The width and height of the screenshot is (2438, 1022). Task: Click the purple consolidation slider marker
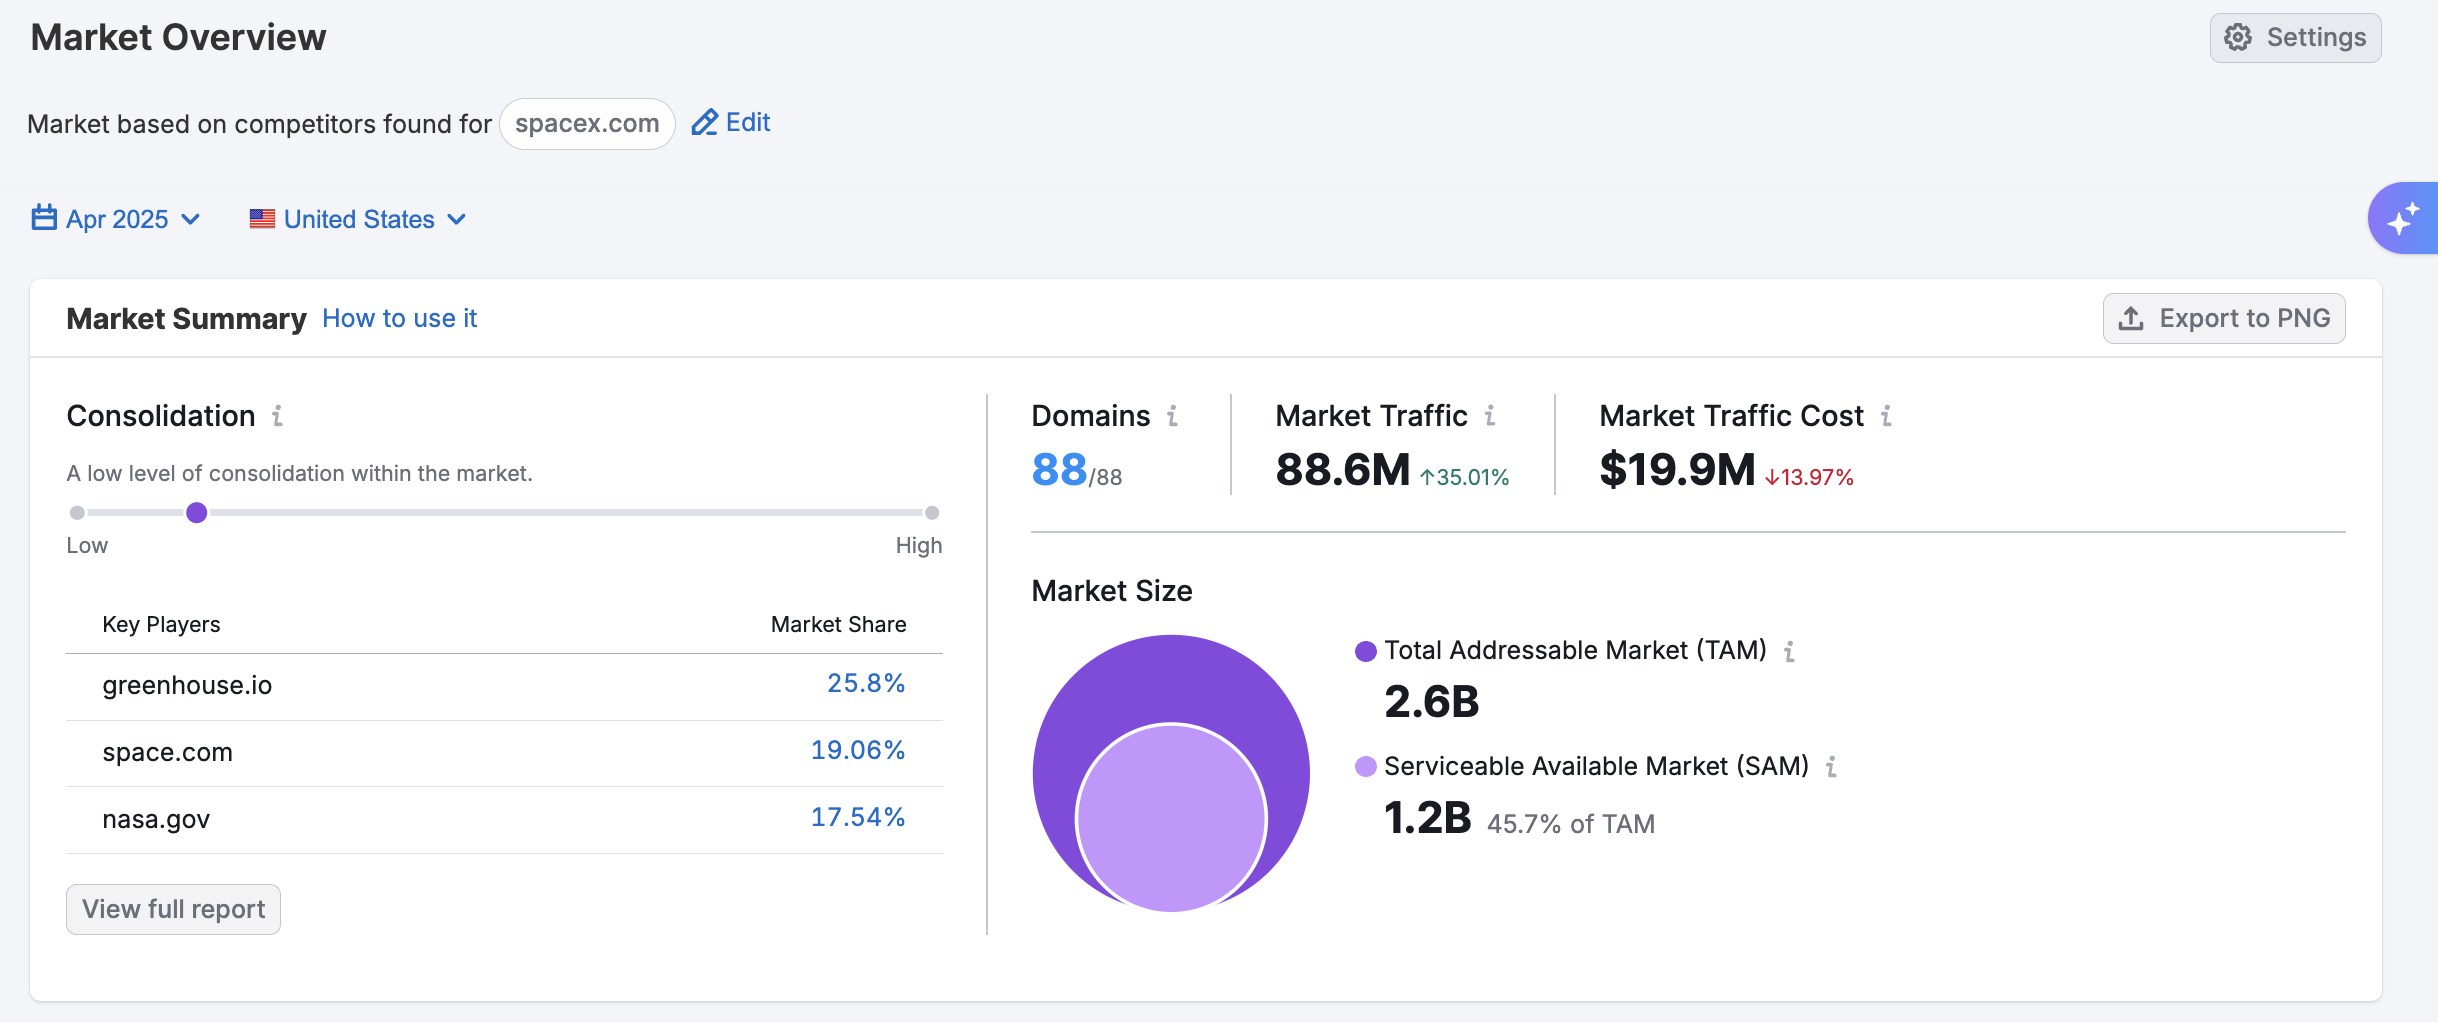pyautogui.click(x=197, y=513)
